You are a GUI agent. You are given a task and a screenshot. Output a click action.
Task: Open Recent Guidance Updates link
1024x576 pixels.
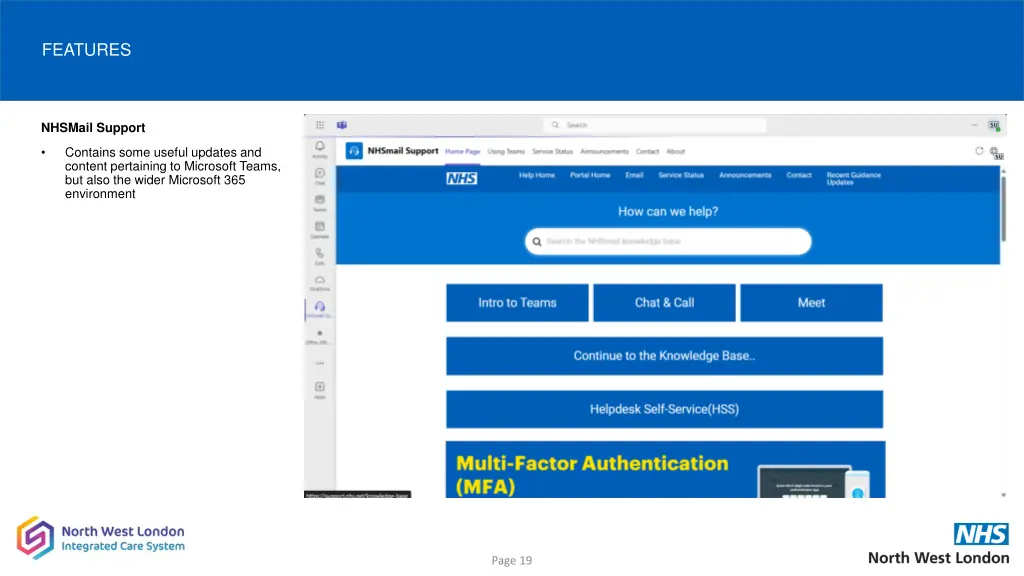tap(854, 178)
